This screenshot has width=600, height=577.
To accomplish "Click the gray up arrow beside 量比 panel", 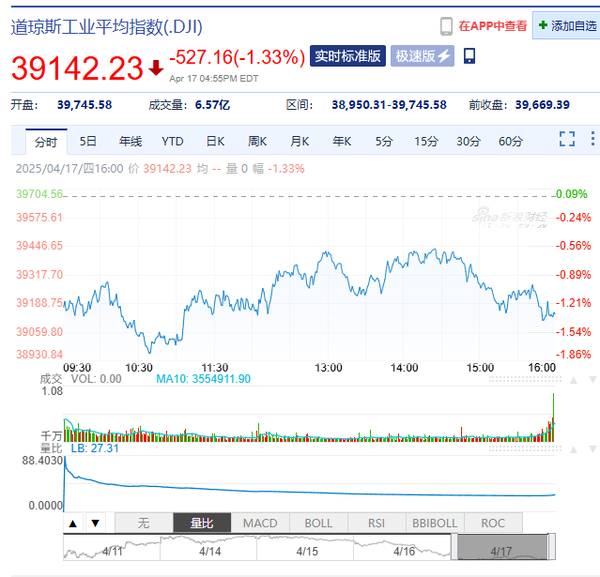I will 573,449.
